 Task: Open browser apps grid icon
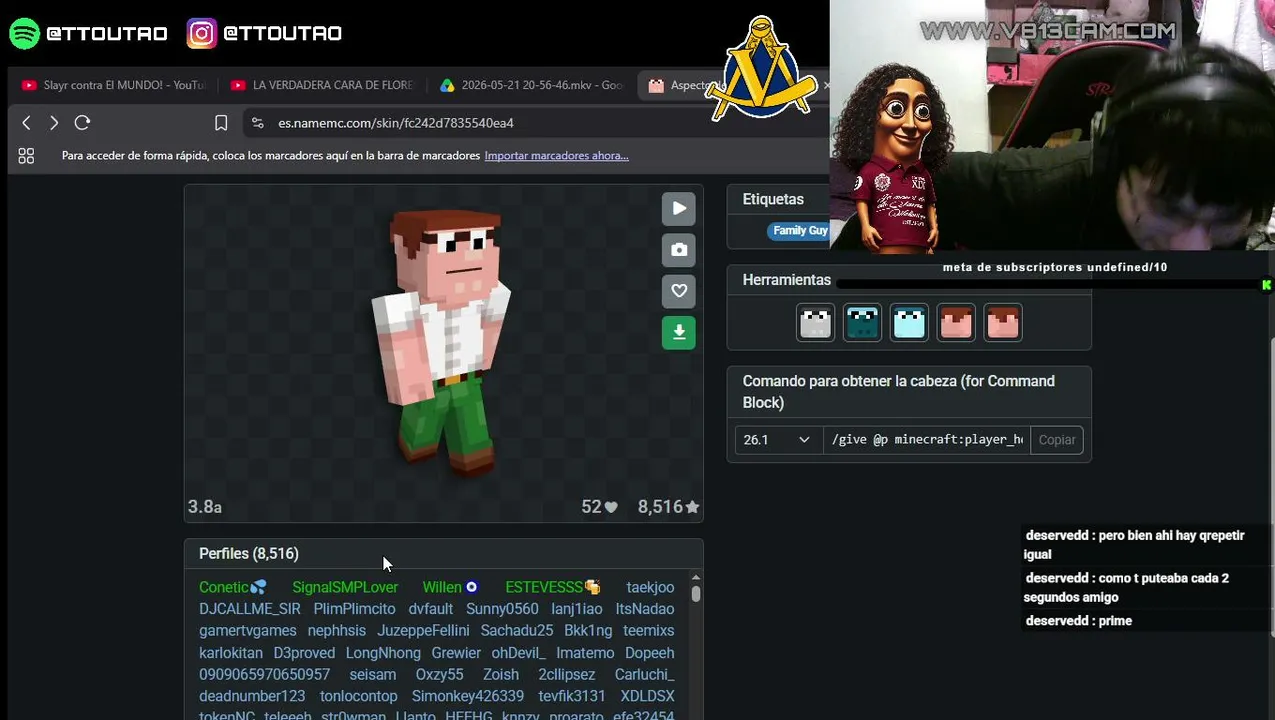point(26,156)
